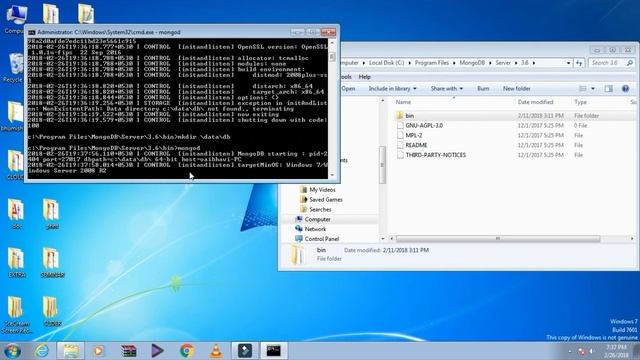Select My Videos in navigation pane
This screenshot has width=640, height=360.
[x=322, y=190]
